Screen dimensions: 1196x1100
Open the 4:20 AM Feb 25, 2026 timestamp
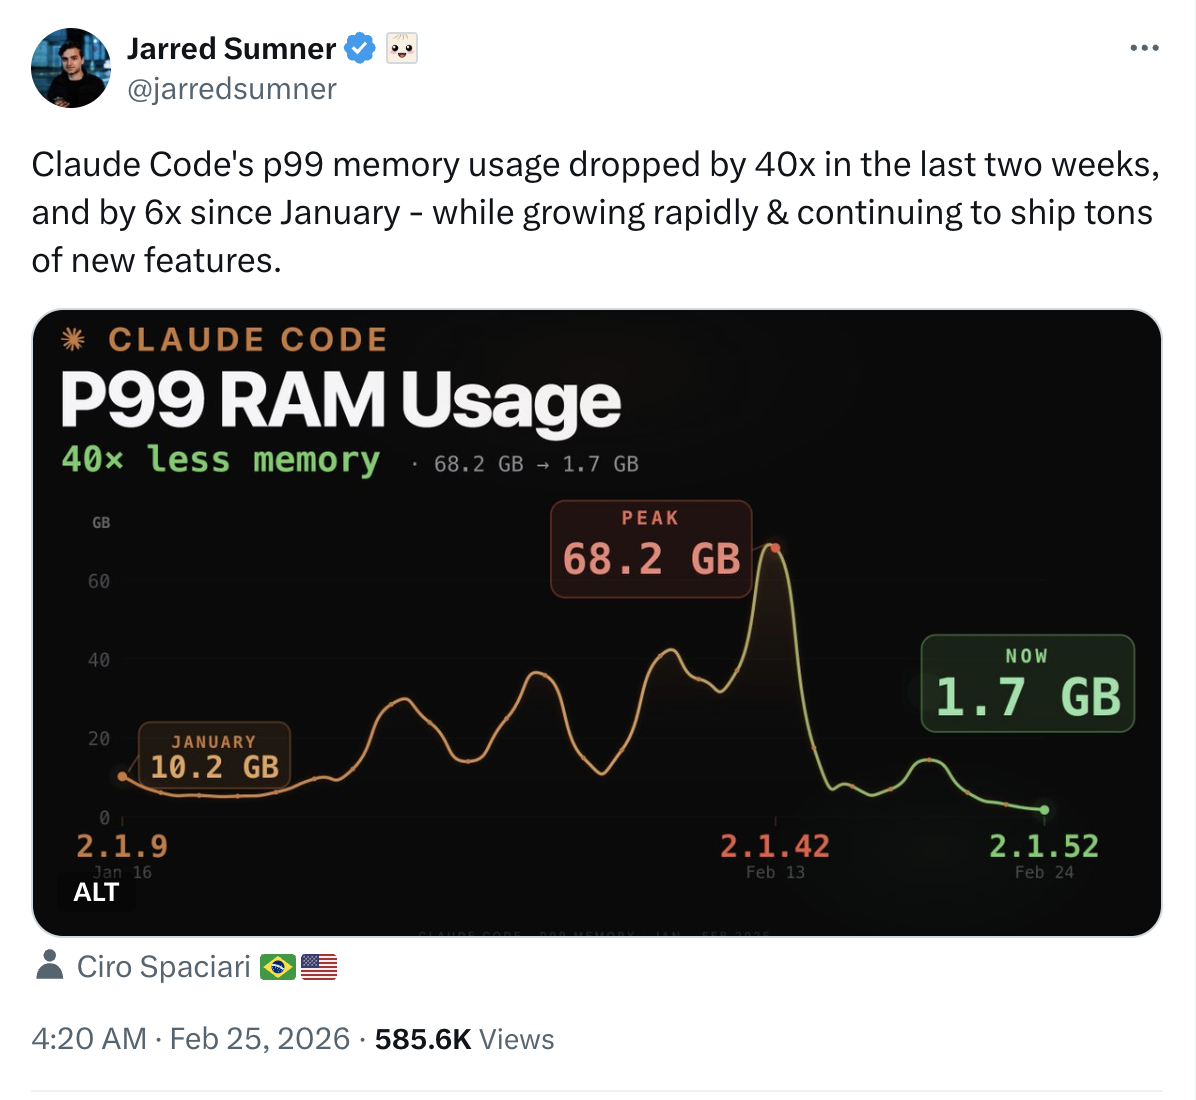click(190, 1039)
